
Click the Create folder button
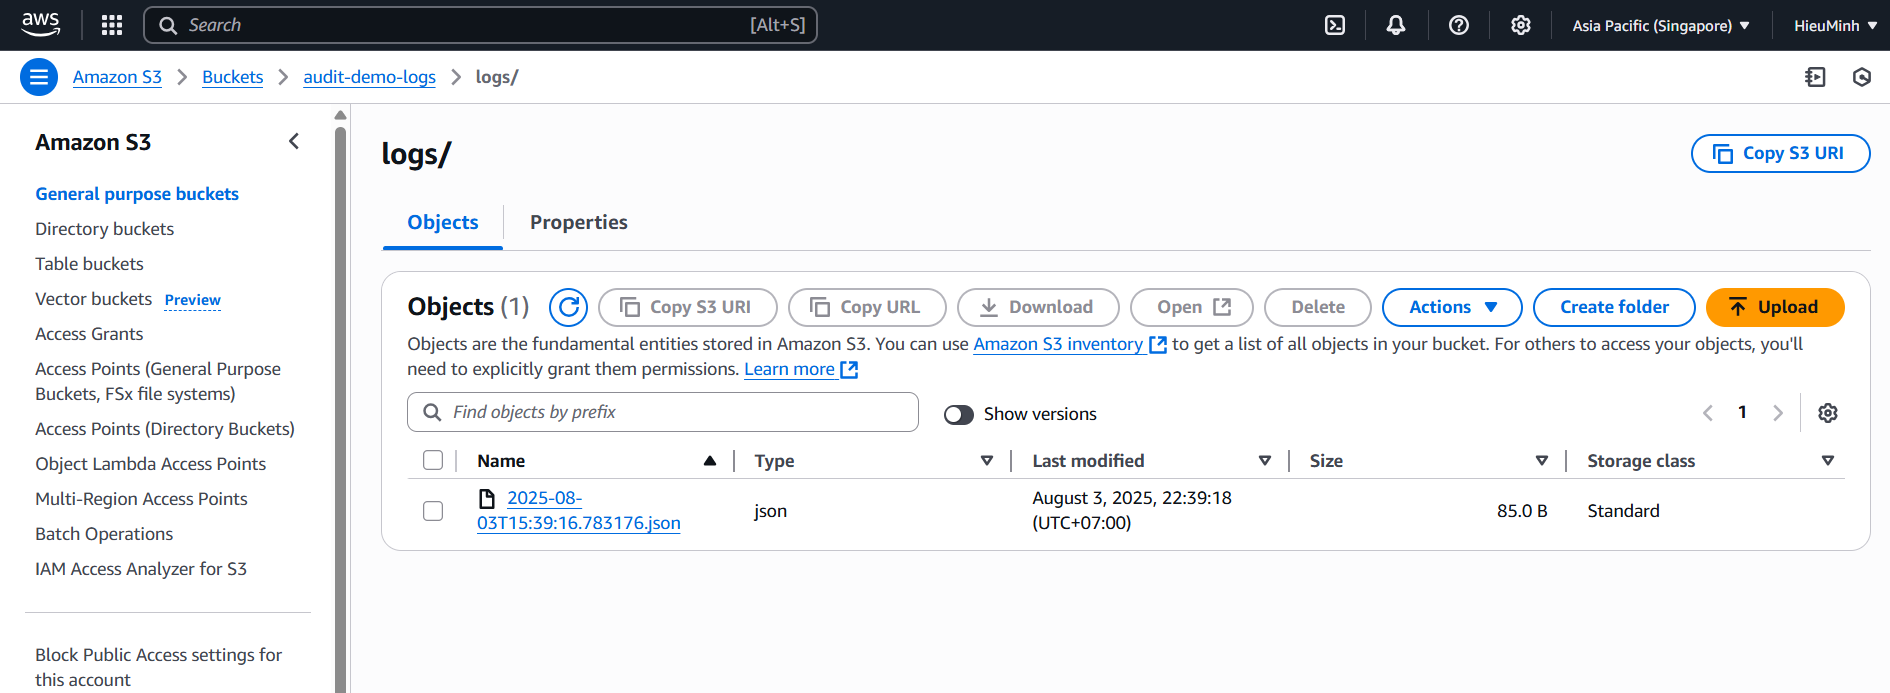1614,307
